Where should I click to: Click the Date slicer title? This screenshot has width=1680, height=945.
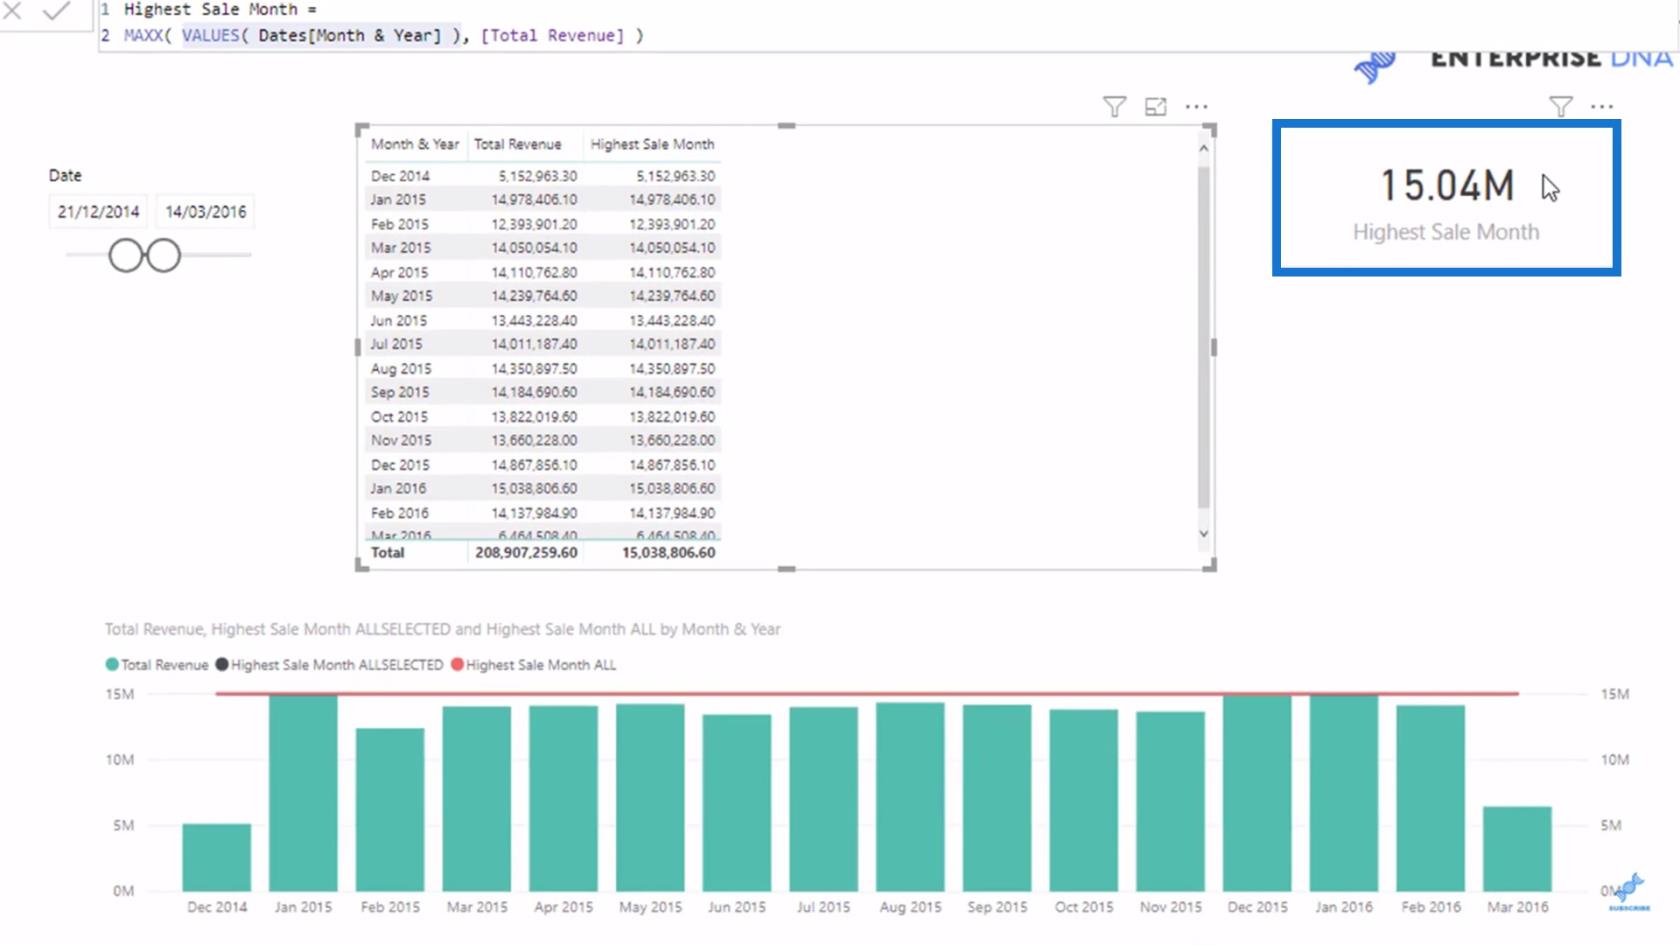tap(65, 175)
